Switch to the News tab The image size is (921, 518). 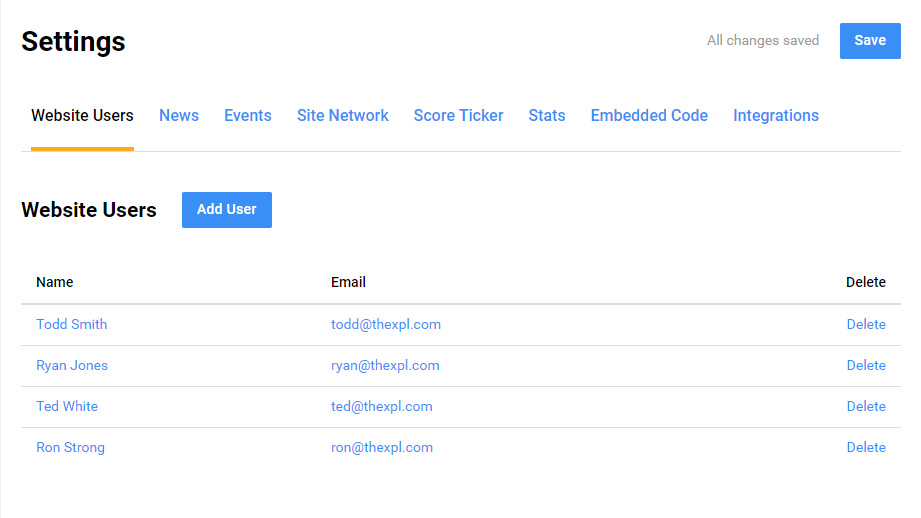click(179, 116)
